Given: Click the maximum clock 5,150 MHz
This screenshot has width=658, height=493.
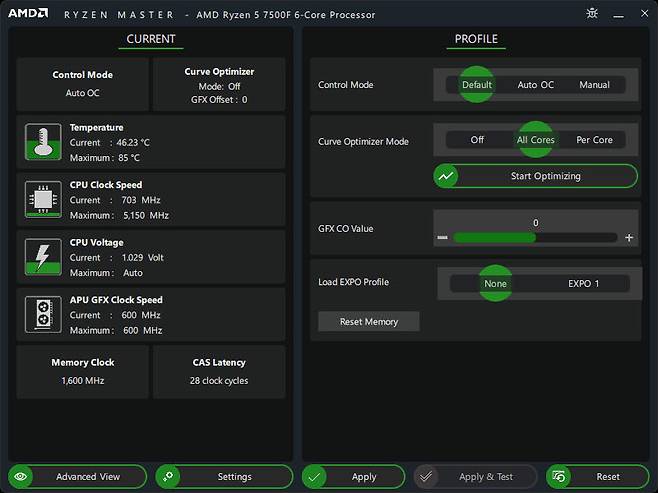Looking at the screenshot, I should point(146,215).
